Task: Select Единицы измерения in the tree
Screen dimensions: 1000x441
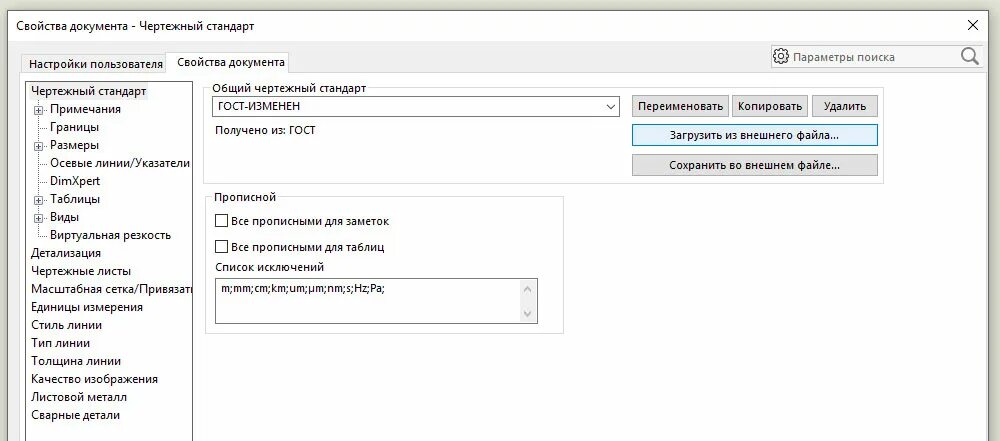Action: pos(86,307)
